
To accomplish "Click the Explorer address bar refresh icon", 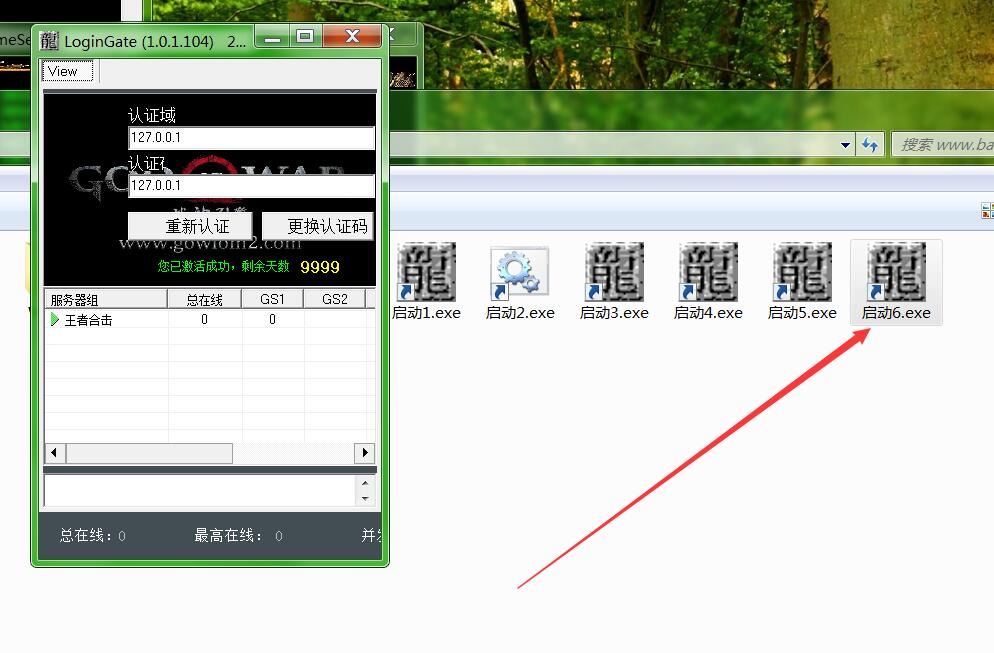I will (870, 145).
